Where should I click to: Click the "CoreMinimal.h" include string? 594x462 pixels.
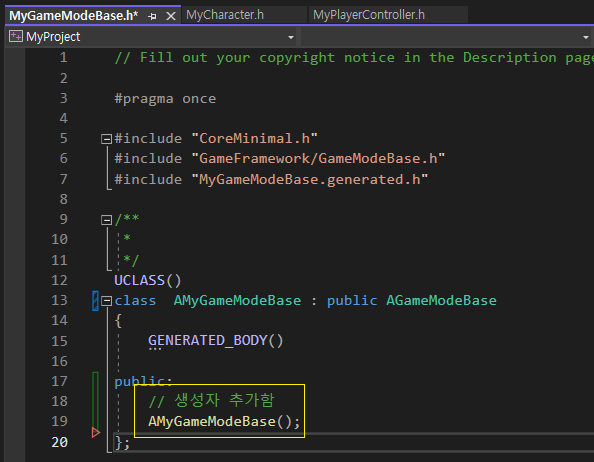point(254,139)
